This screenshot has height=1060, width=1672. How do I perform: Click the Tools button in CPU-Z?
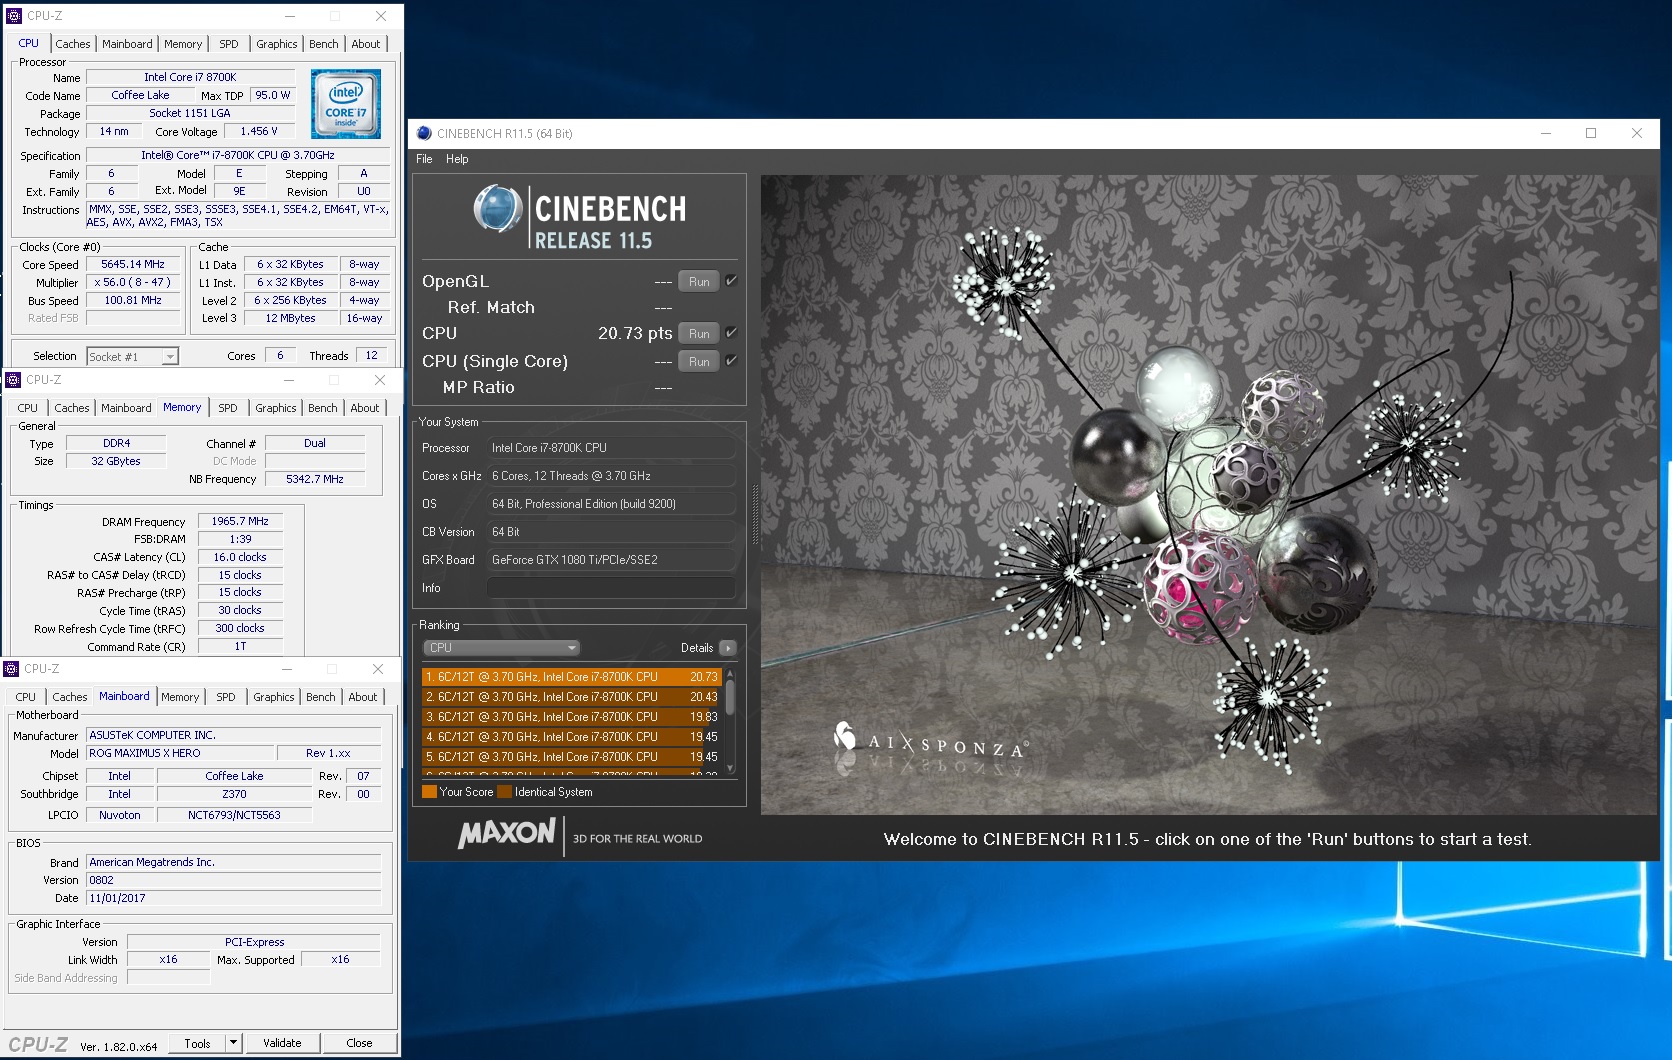pyautogui.click(x=198, y=1043)
